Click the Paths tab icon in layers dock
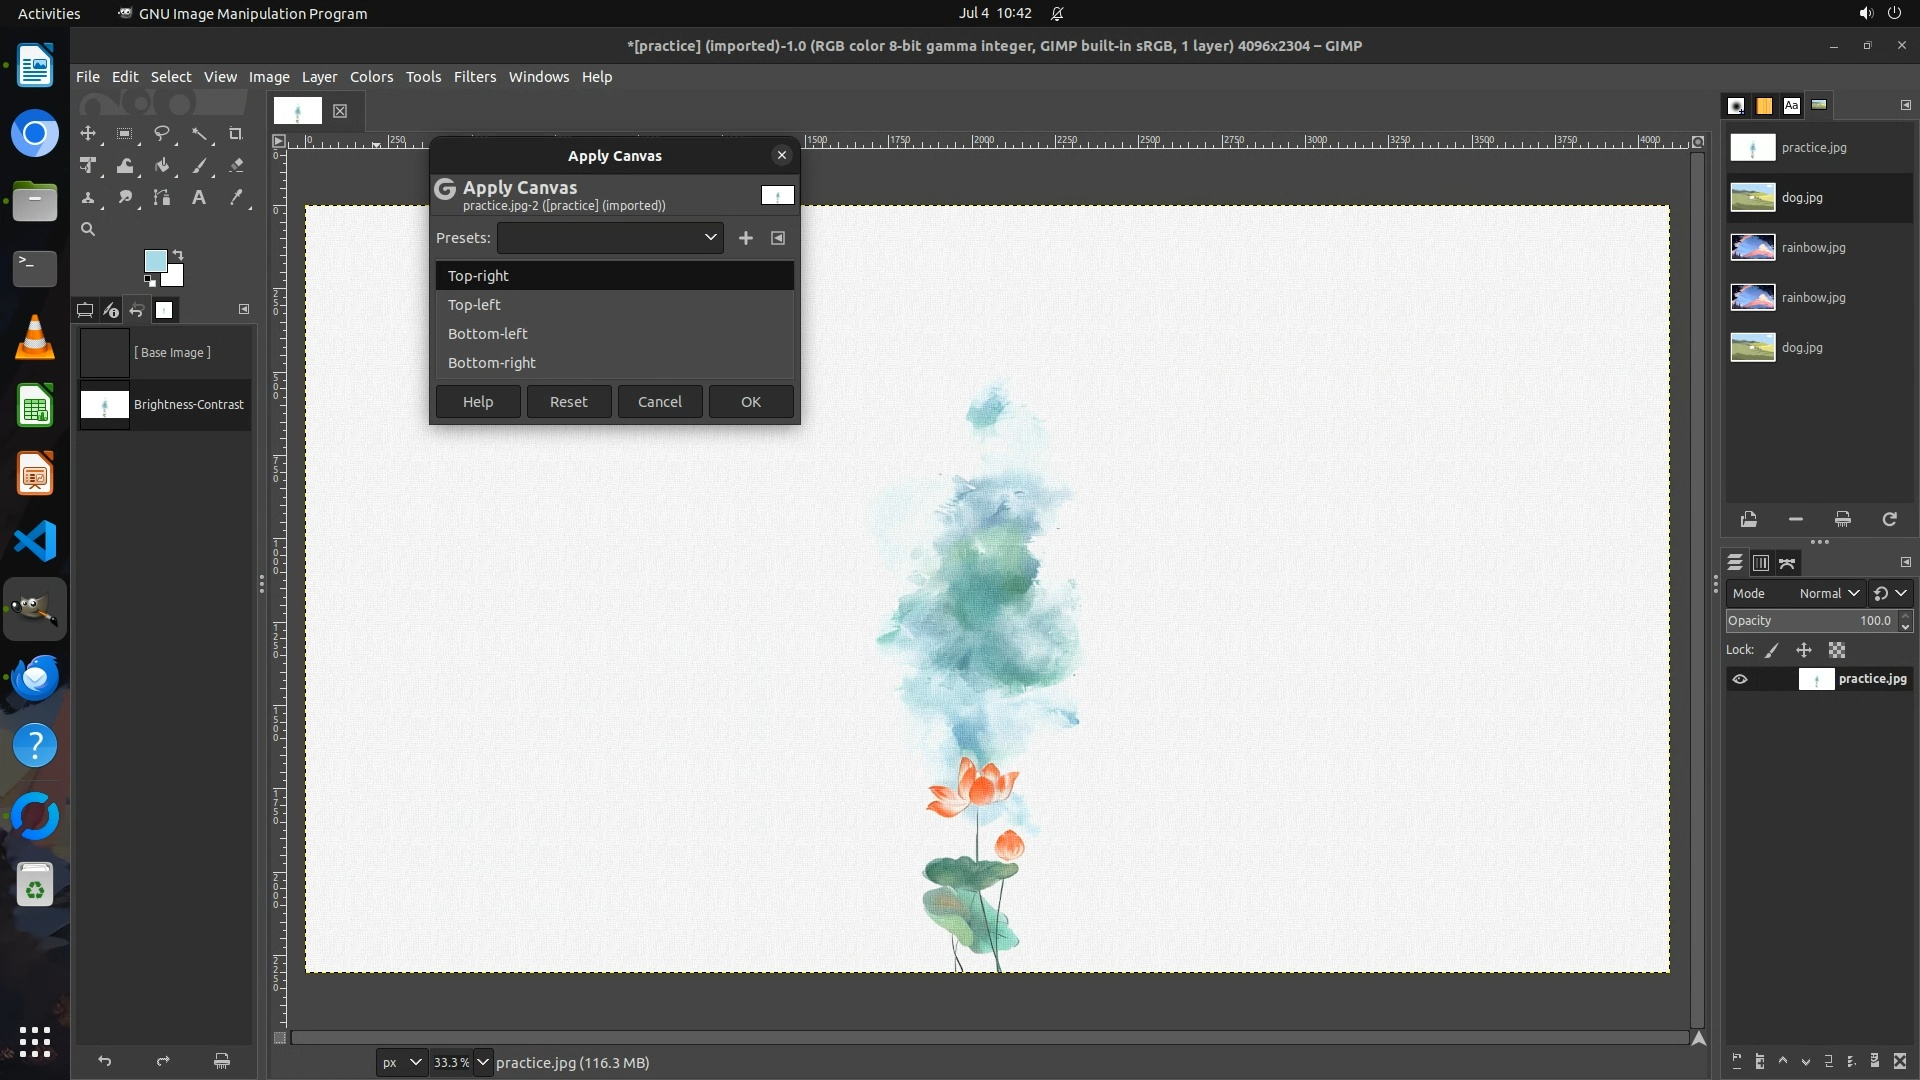The width and height of the screenshot is (1920, 1080). click(1787, 563)
